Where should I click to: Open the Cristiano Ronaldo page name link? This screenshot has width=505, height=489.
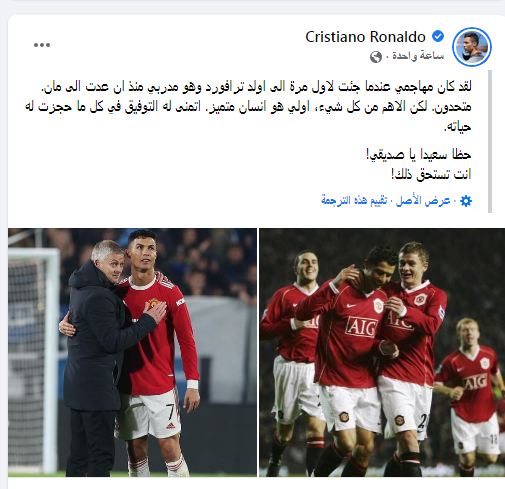[365, 37]
